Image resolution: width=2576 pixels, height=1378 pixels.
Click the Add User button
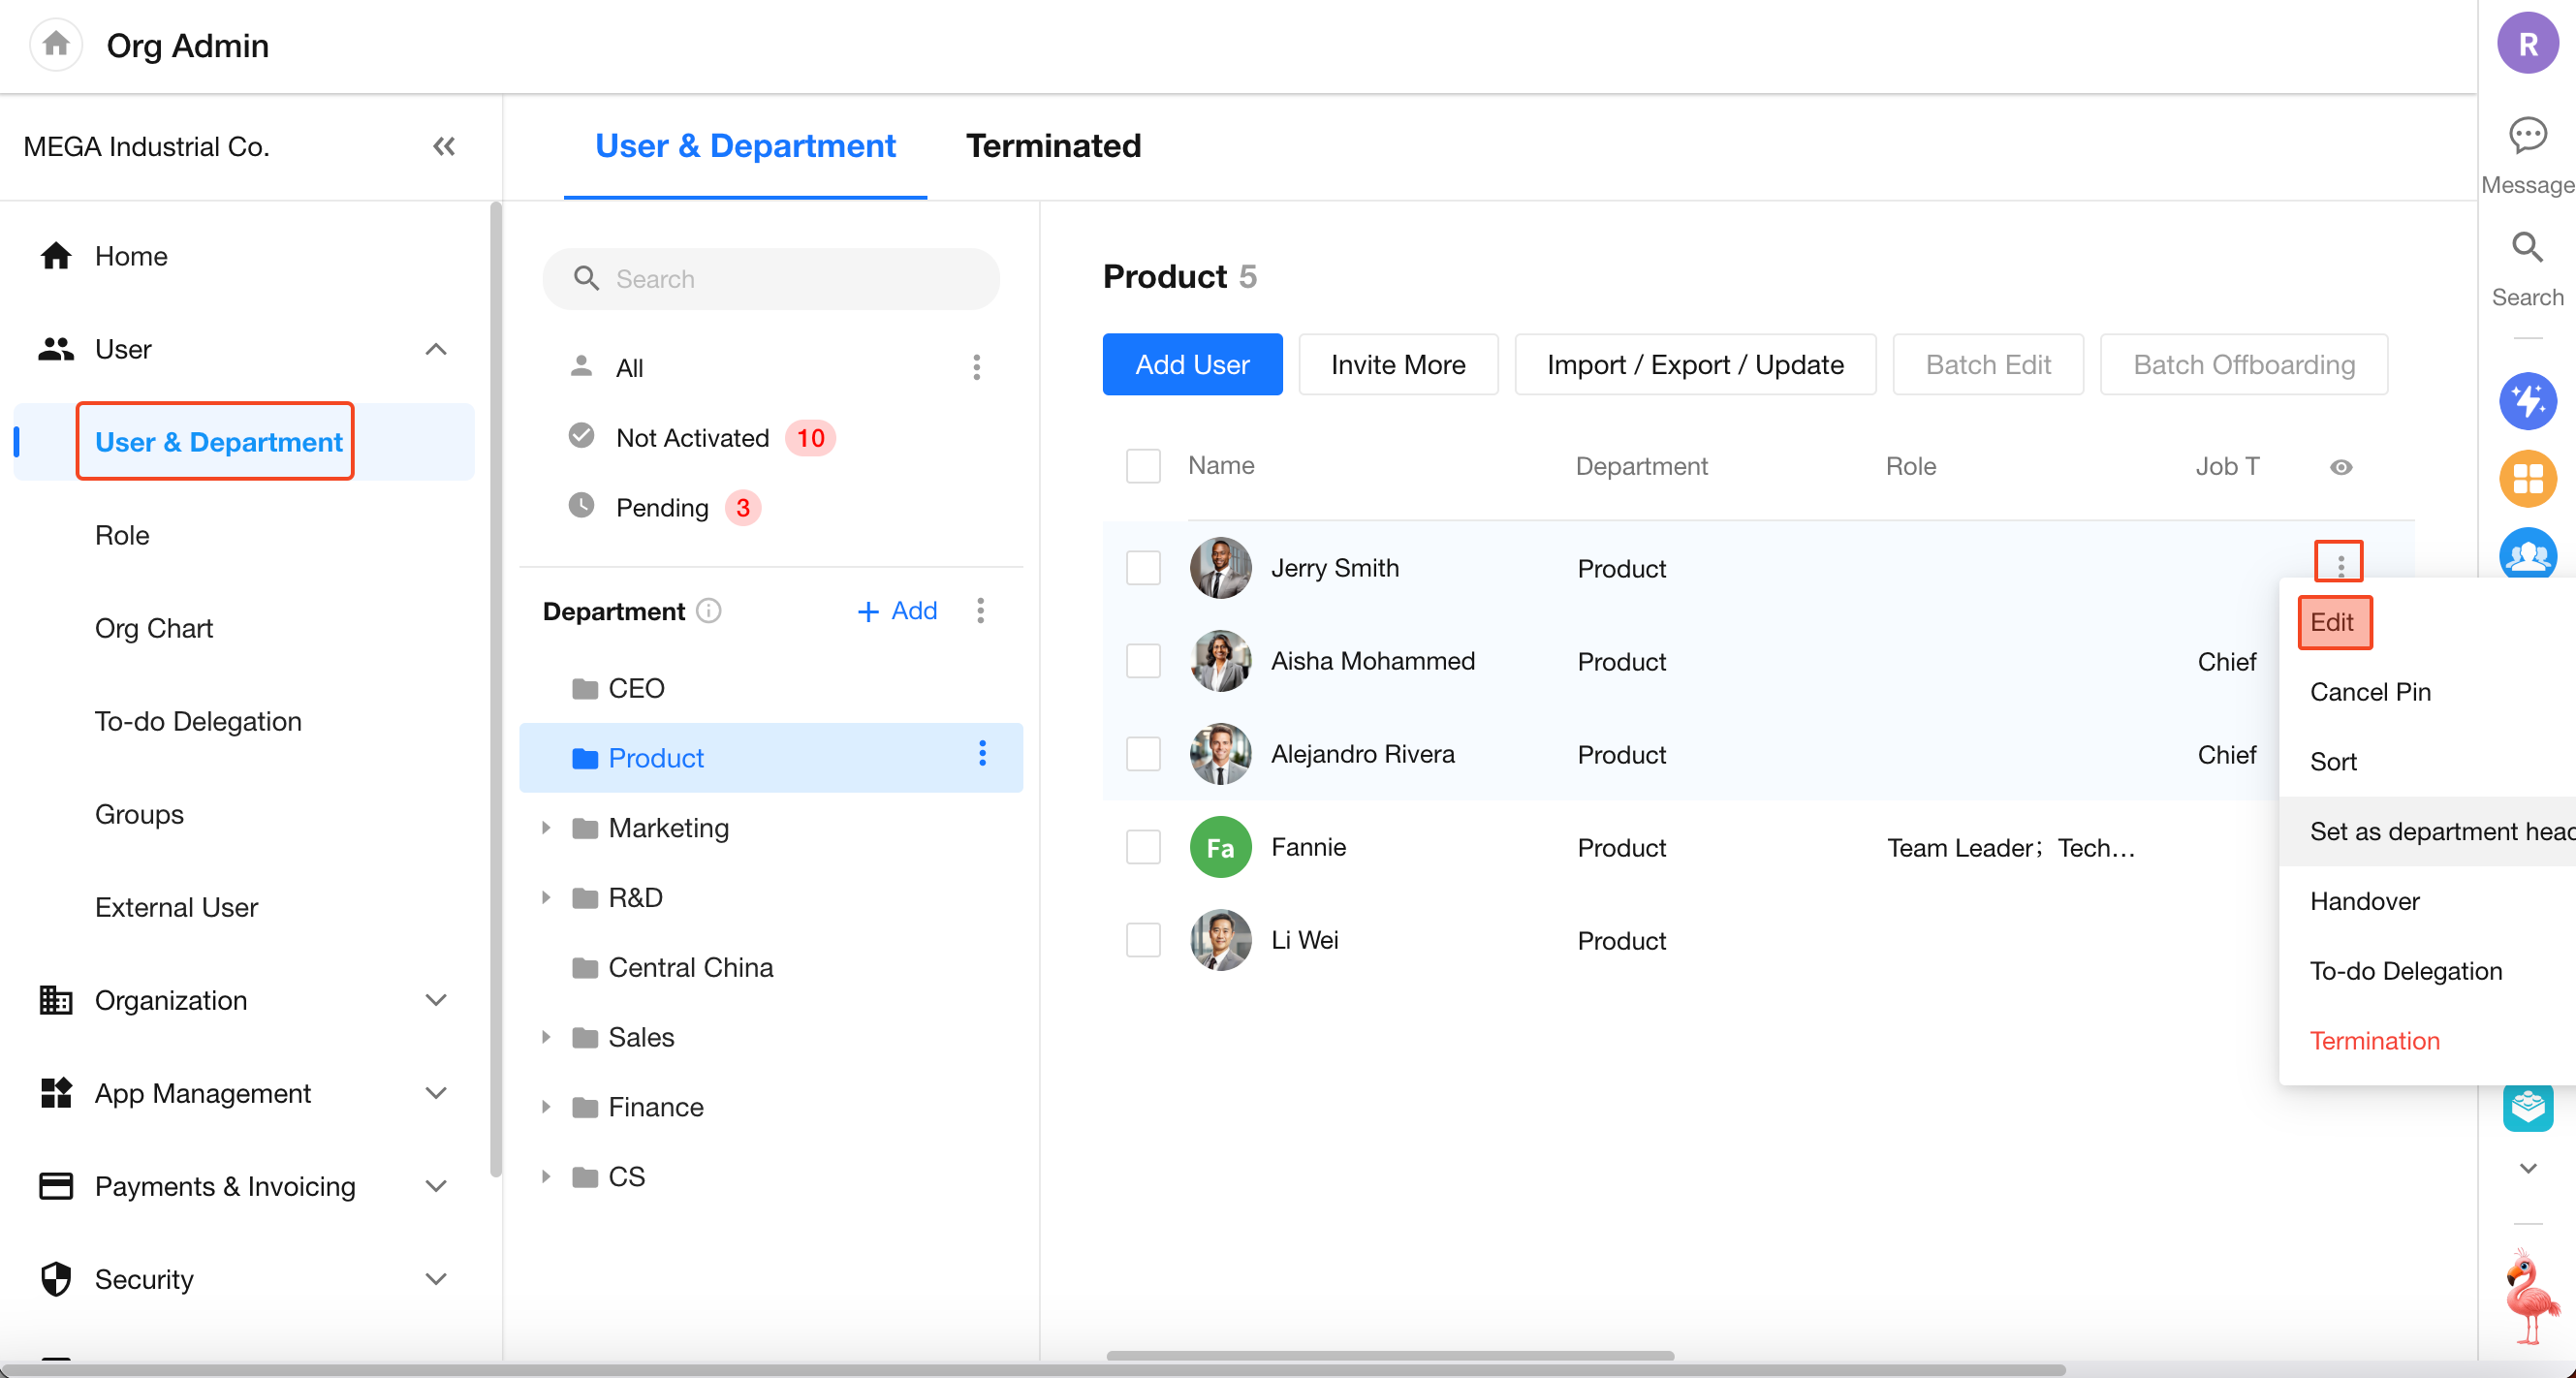point(1192,365)
